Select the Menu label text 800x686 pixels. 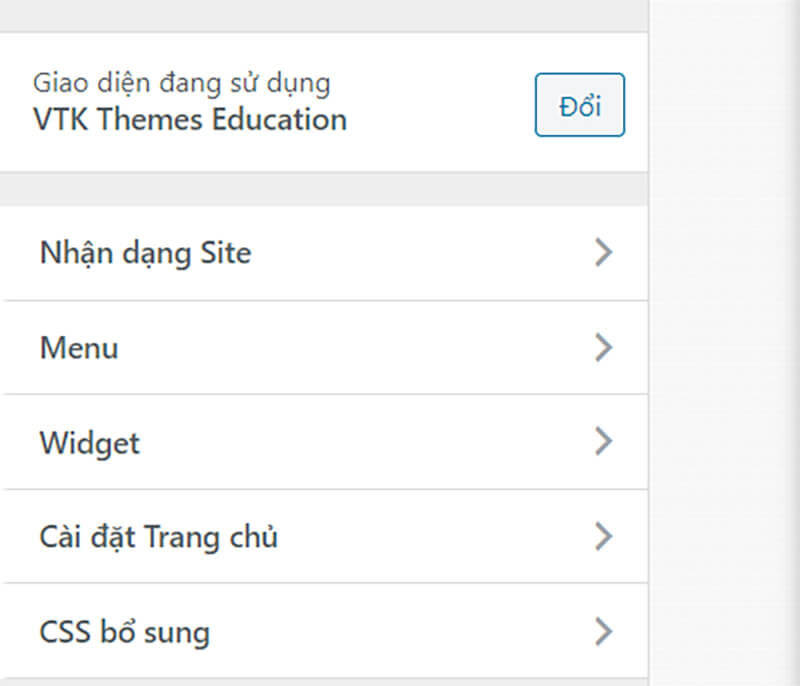79,348
